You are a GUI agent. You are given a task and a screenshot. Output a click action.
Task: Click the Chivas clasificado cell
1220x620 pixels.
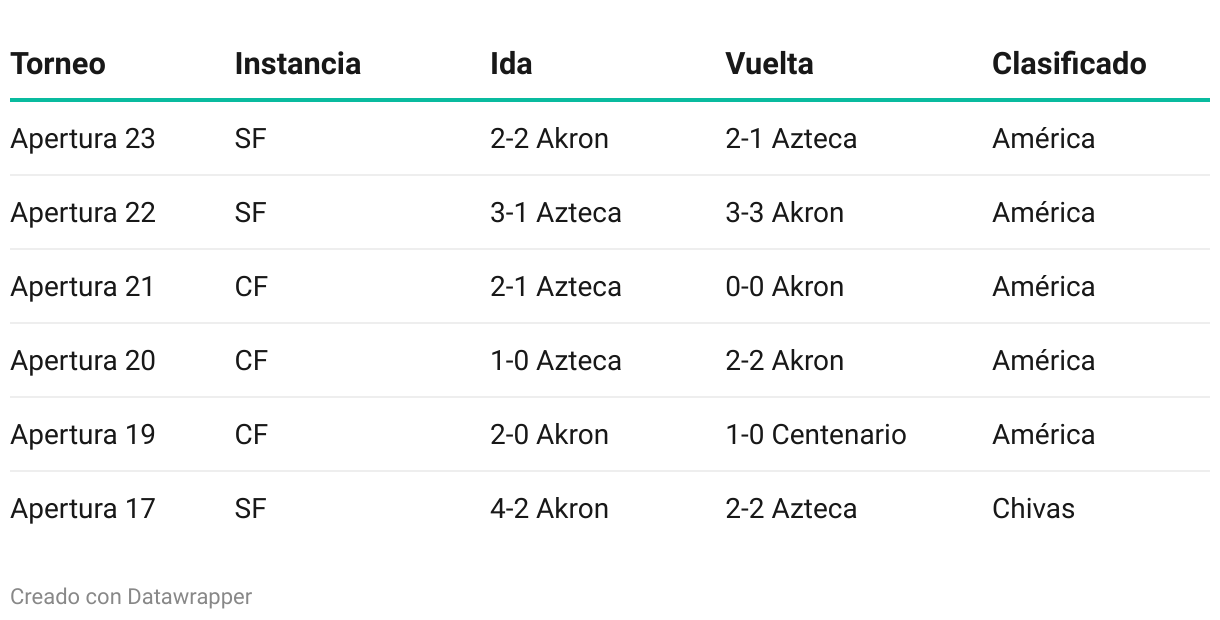pos(1033,508)
